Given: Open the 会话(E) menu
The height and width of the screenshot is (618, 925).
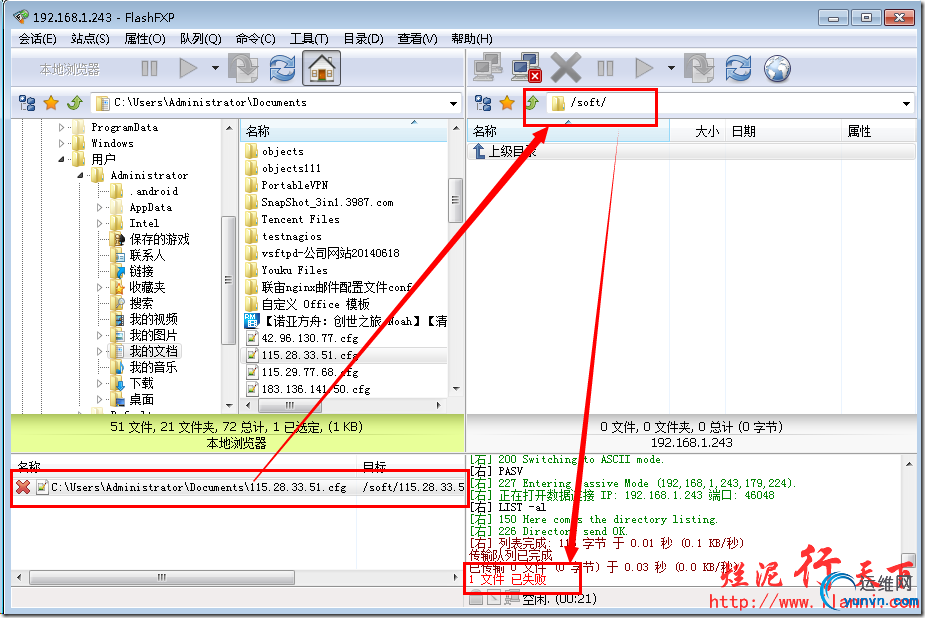Looking at the screenshot, I should [37, 39].
